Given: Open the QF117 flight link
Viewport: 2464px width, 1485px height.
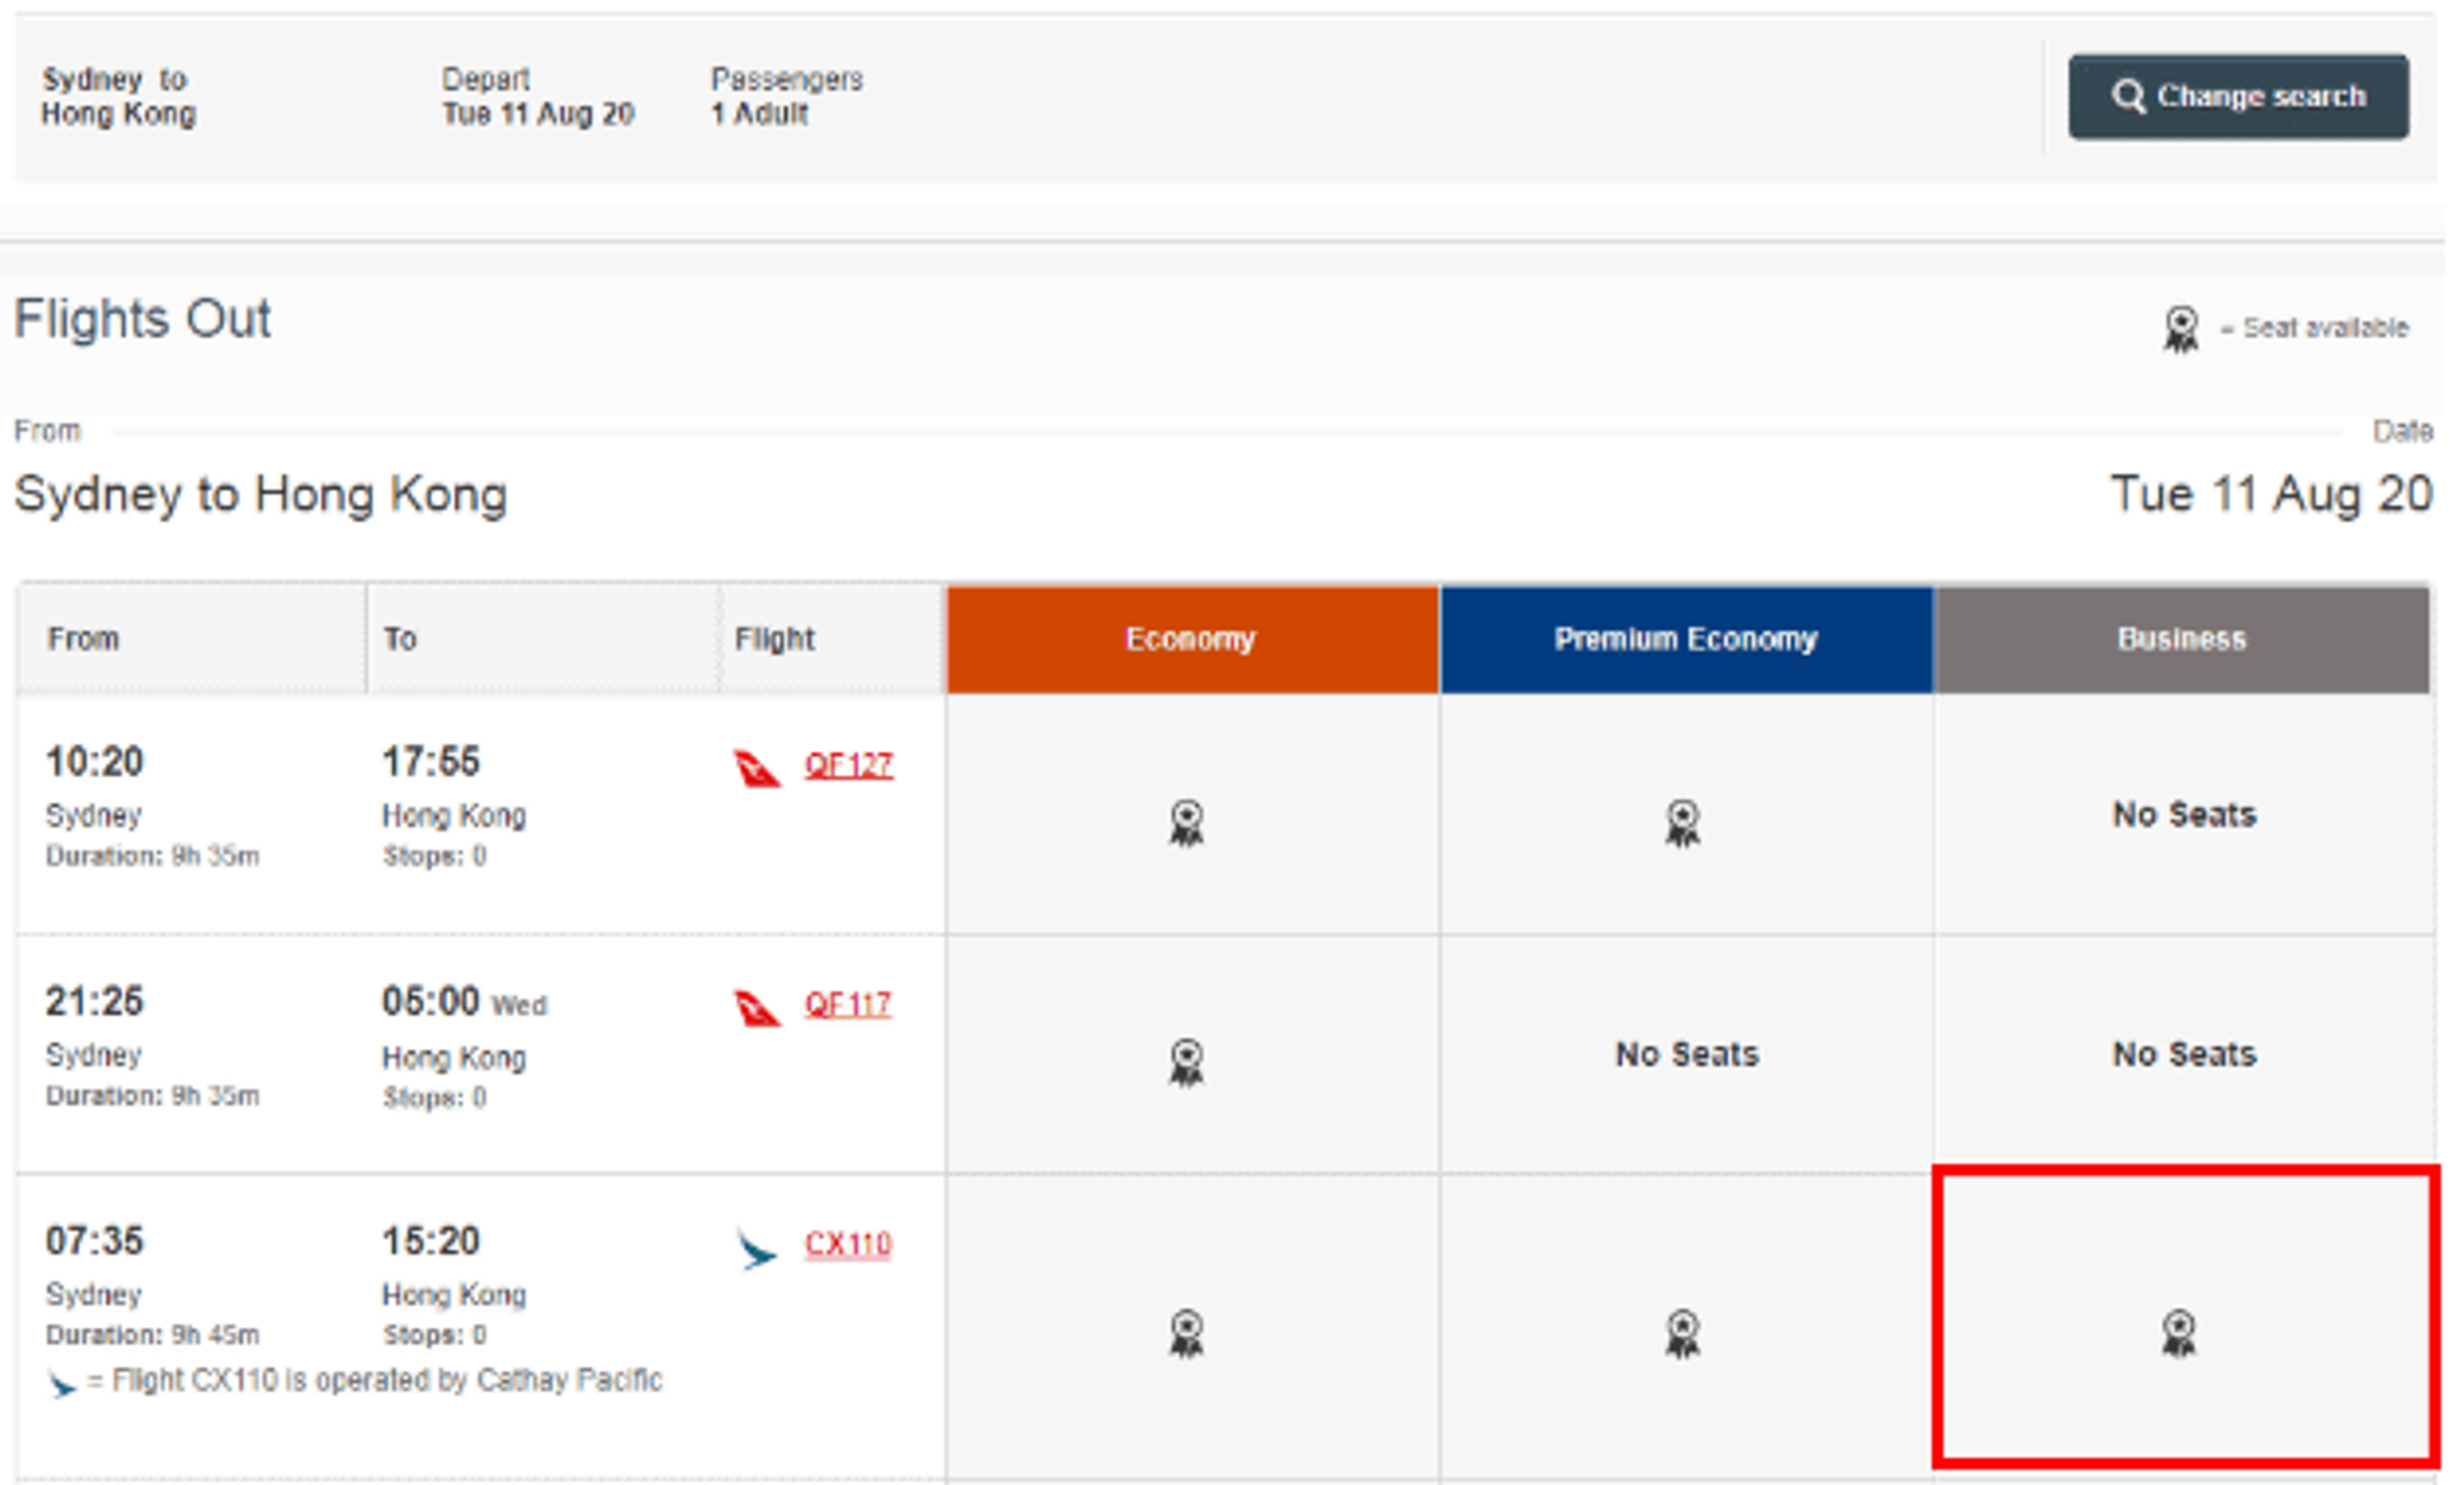Looking at the screenshot, I should click(x=848, y=1004).
